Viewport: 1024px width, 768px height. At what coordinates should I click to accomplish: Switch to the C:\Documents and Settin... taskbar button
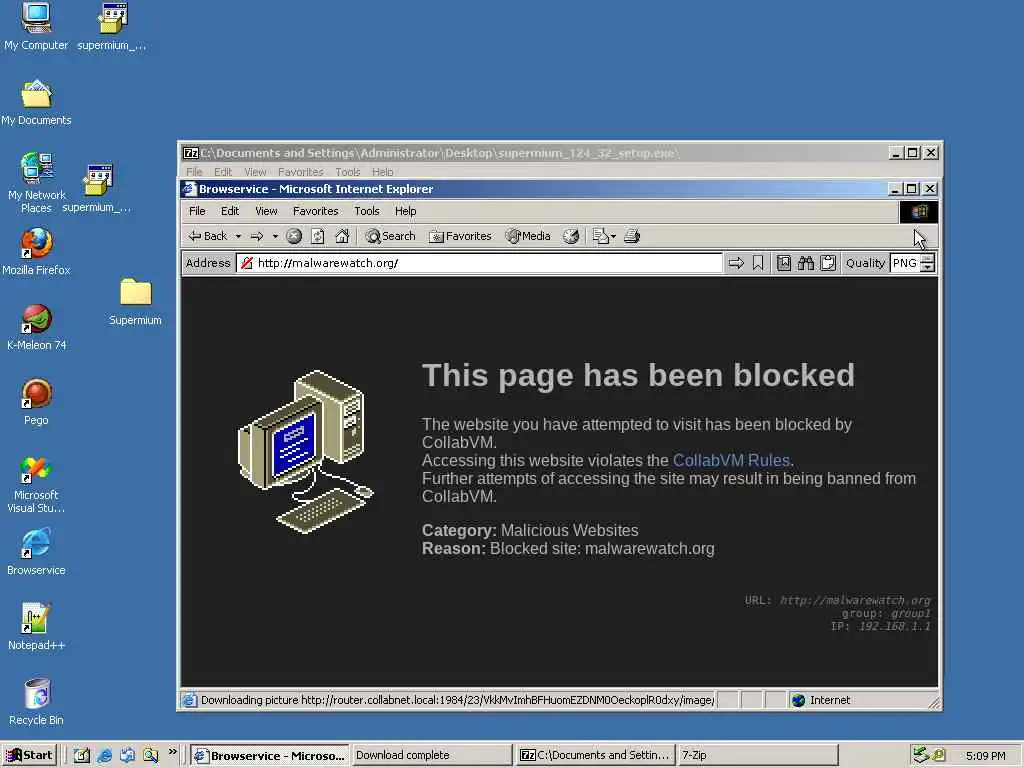point(594,755)
